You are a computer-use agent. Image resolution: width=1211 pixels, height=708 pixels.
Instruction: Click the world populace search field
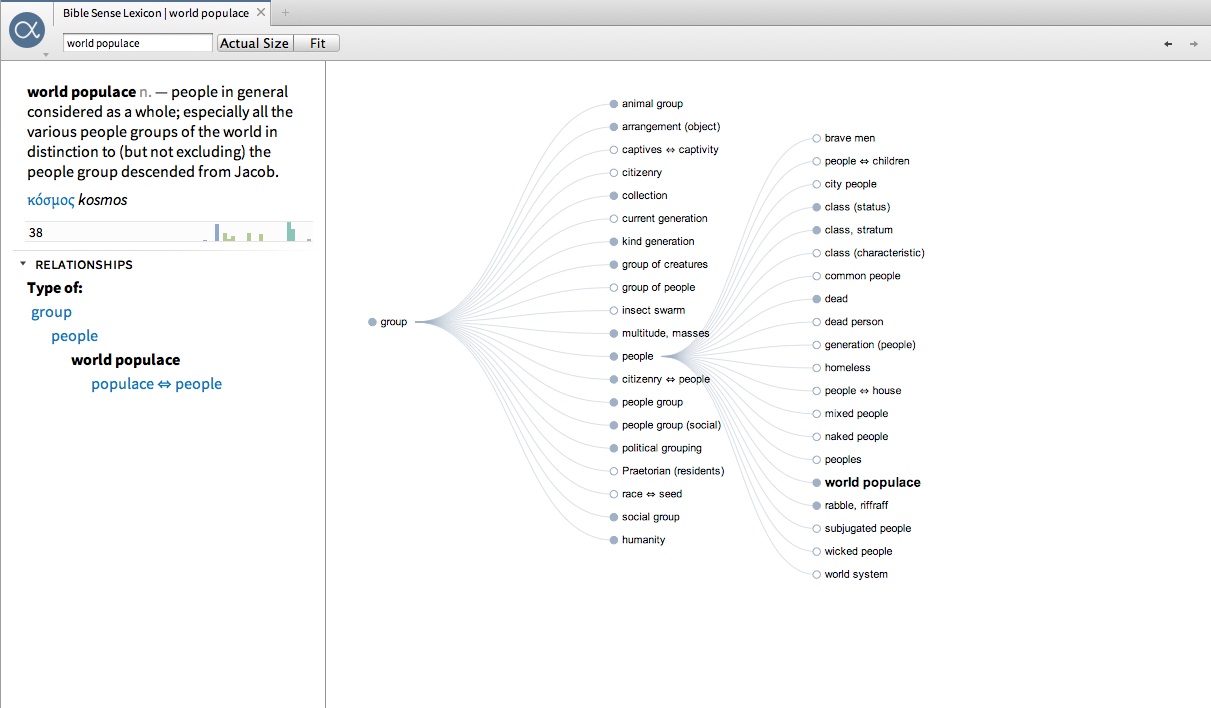pos(137,43)
